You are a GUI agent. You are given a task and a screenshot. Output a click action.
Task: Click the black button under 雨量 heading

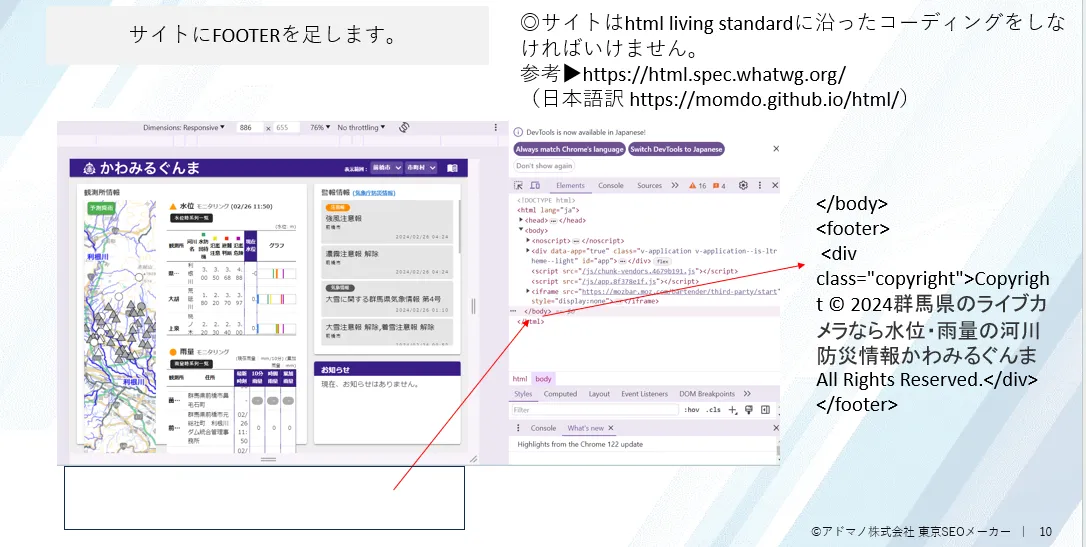tap(191, 364)
